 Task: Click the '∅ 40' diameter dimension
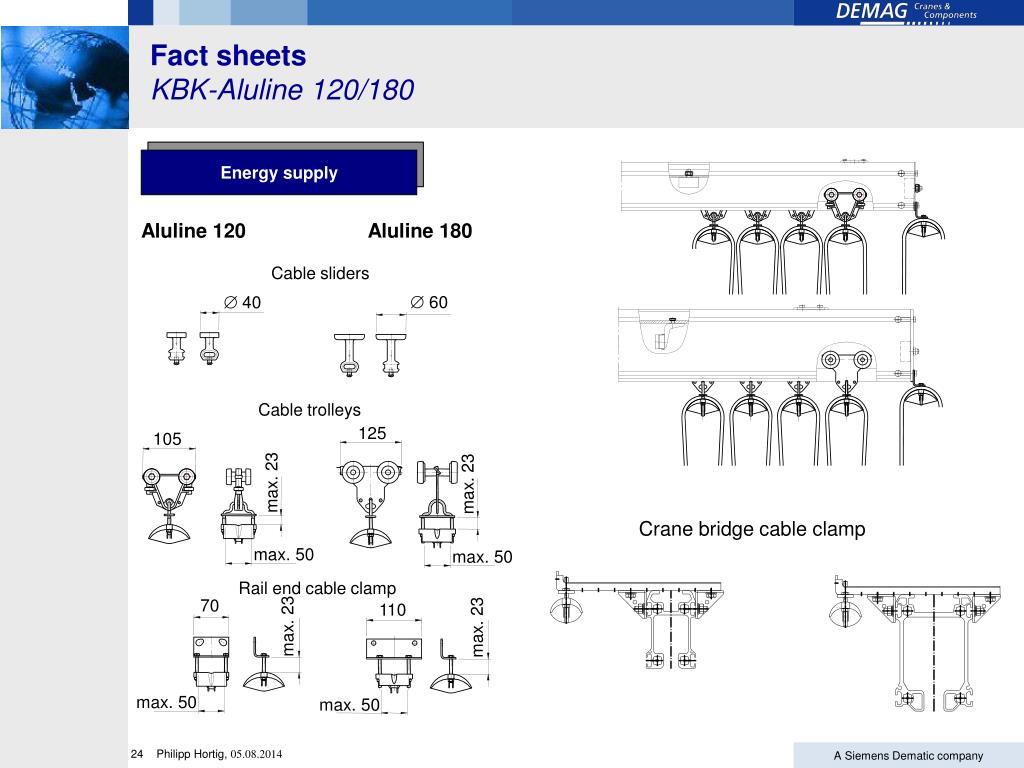click(242, 302)
